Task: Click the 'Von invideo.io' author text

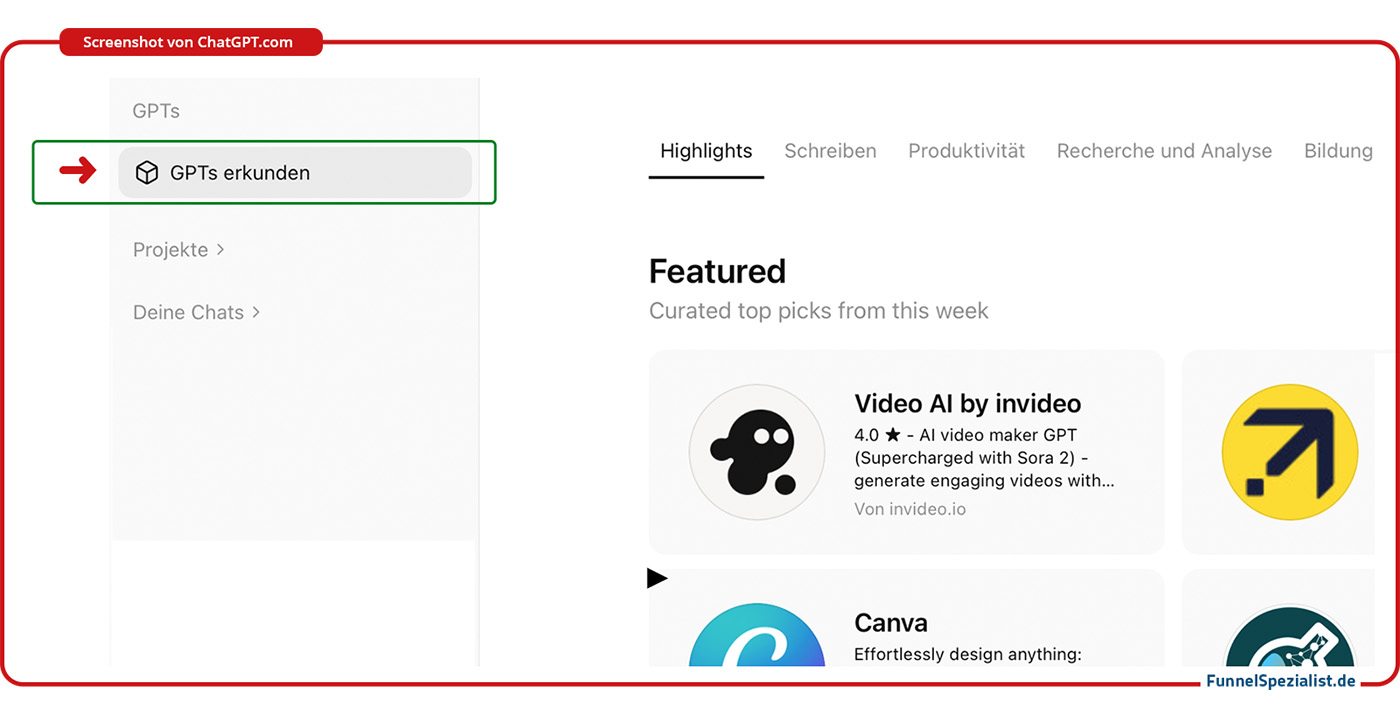Action: [910, 509]
